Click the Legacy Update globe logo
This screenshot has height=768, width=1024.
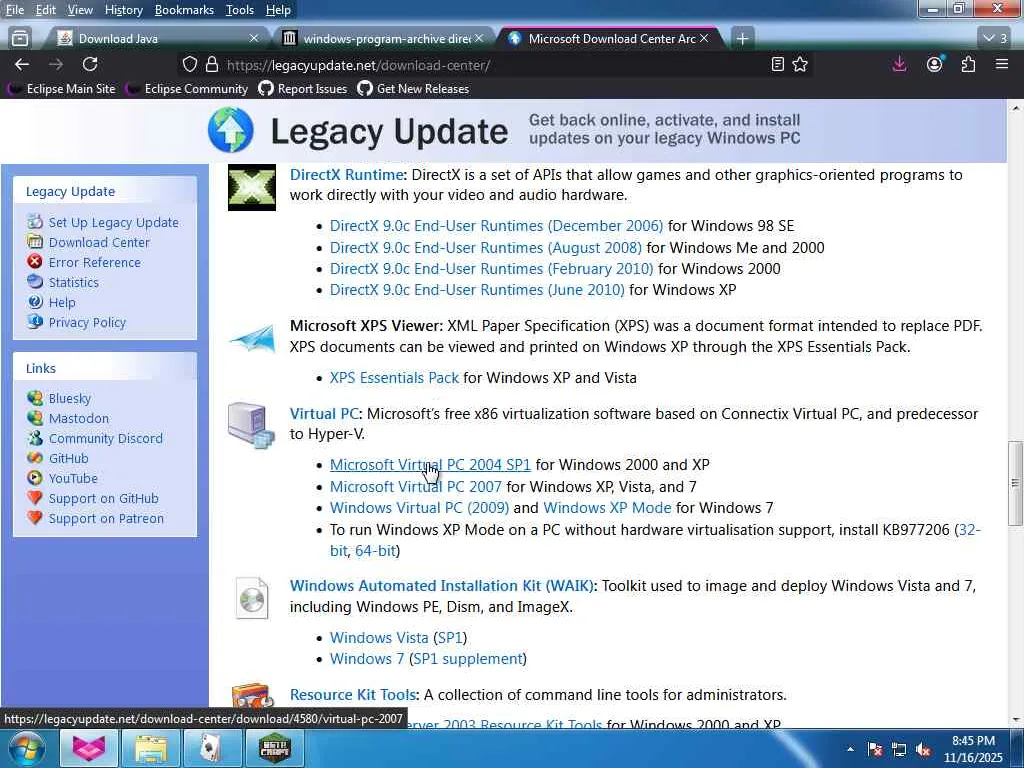[231, 130]
